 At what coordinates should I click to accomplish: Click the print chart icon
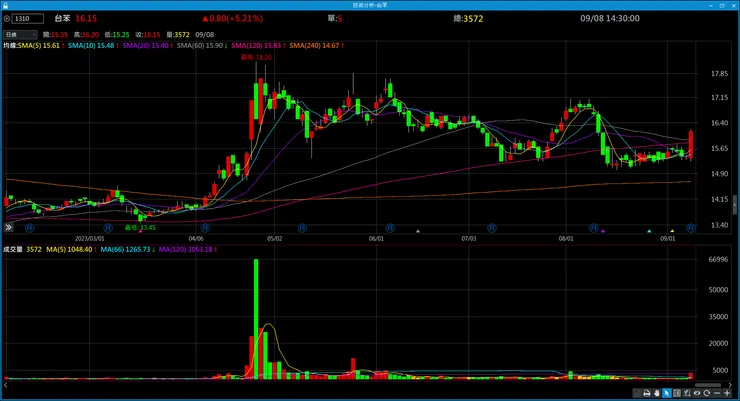[647, 393]
